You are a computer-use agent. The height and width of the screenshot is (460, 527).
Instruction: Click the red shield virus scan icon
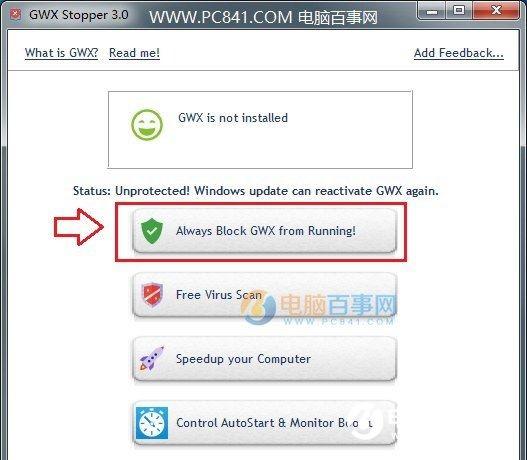coord(152,295)
